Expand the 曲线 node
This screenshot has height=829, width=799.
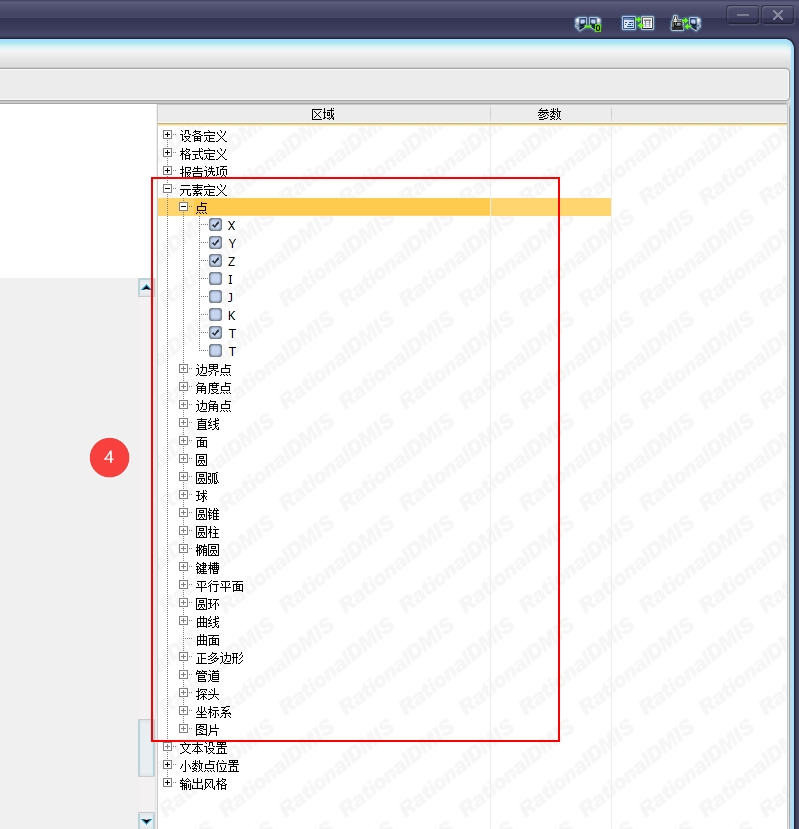[x=183, y=620]
